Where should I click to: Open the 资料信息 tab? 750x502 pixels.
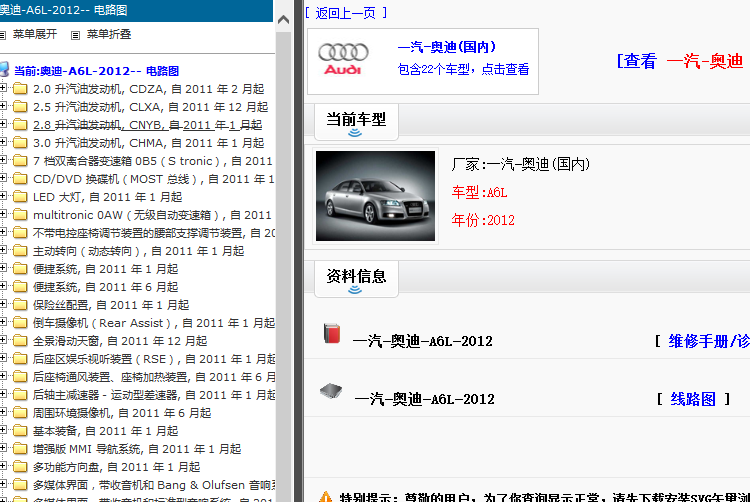point(356,279)
